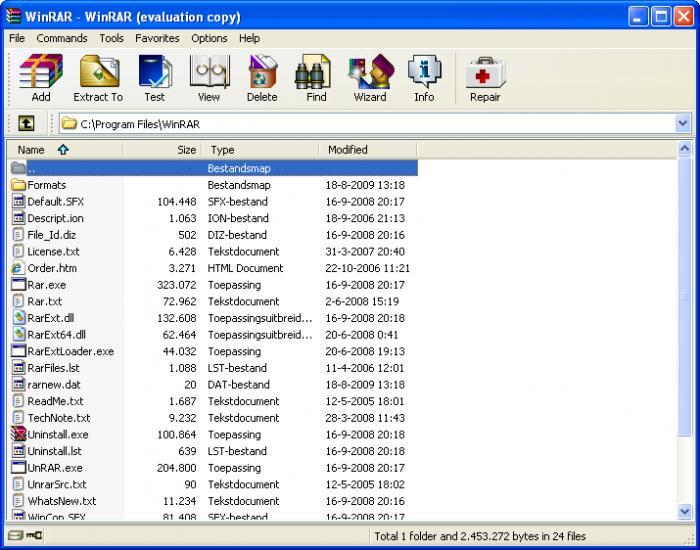Screen dimensions: 700x550
Task: Open the File menu
Action: pos(17,38)
